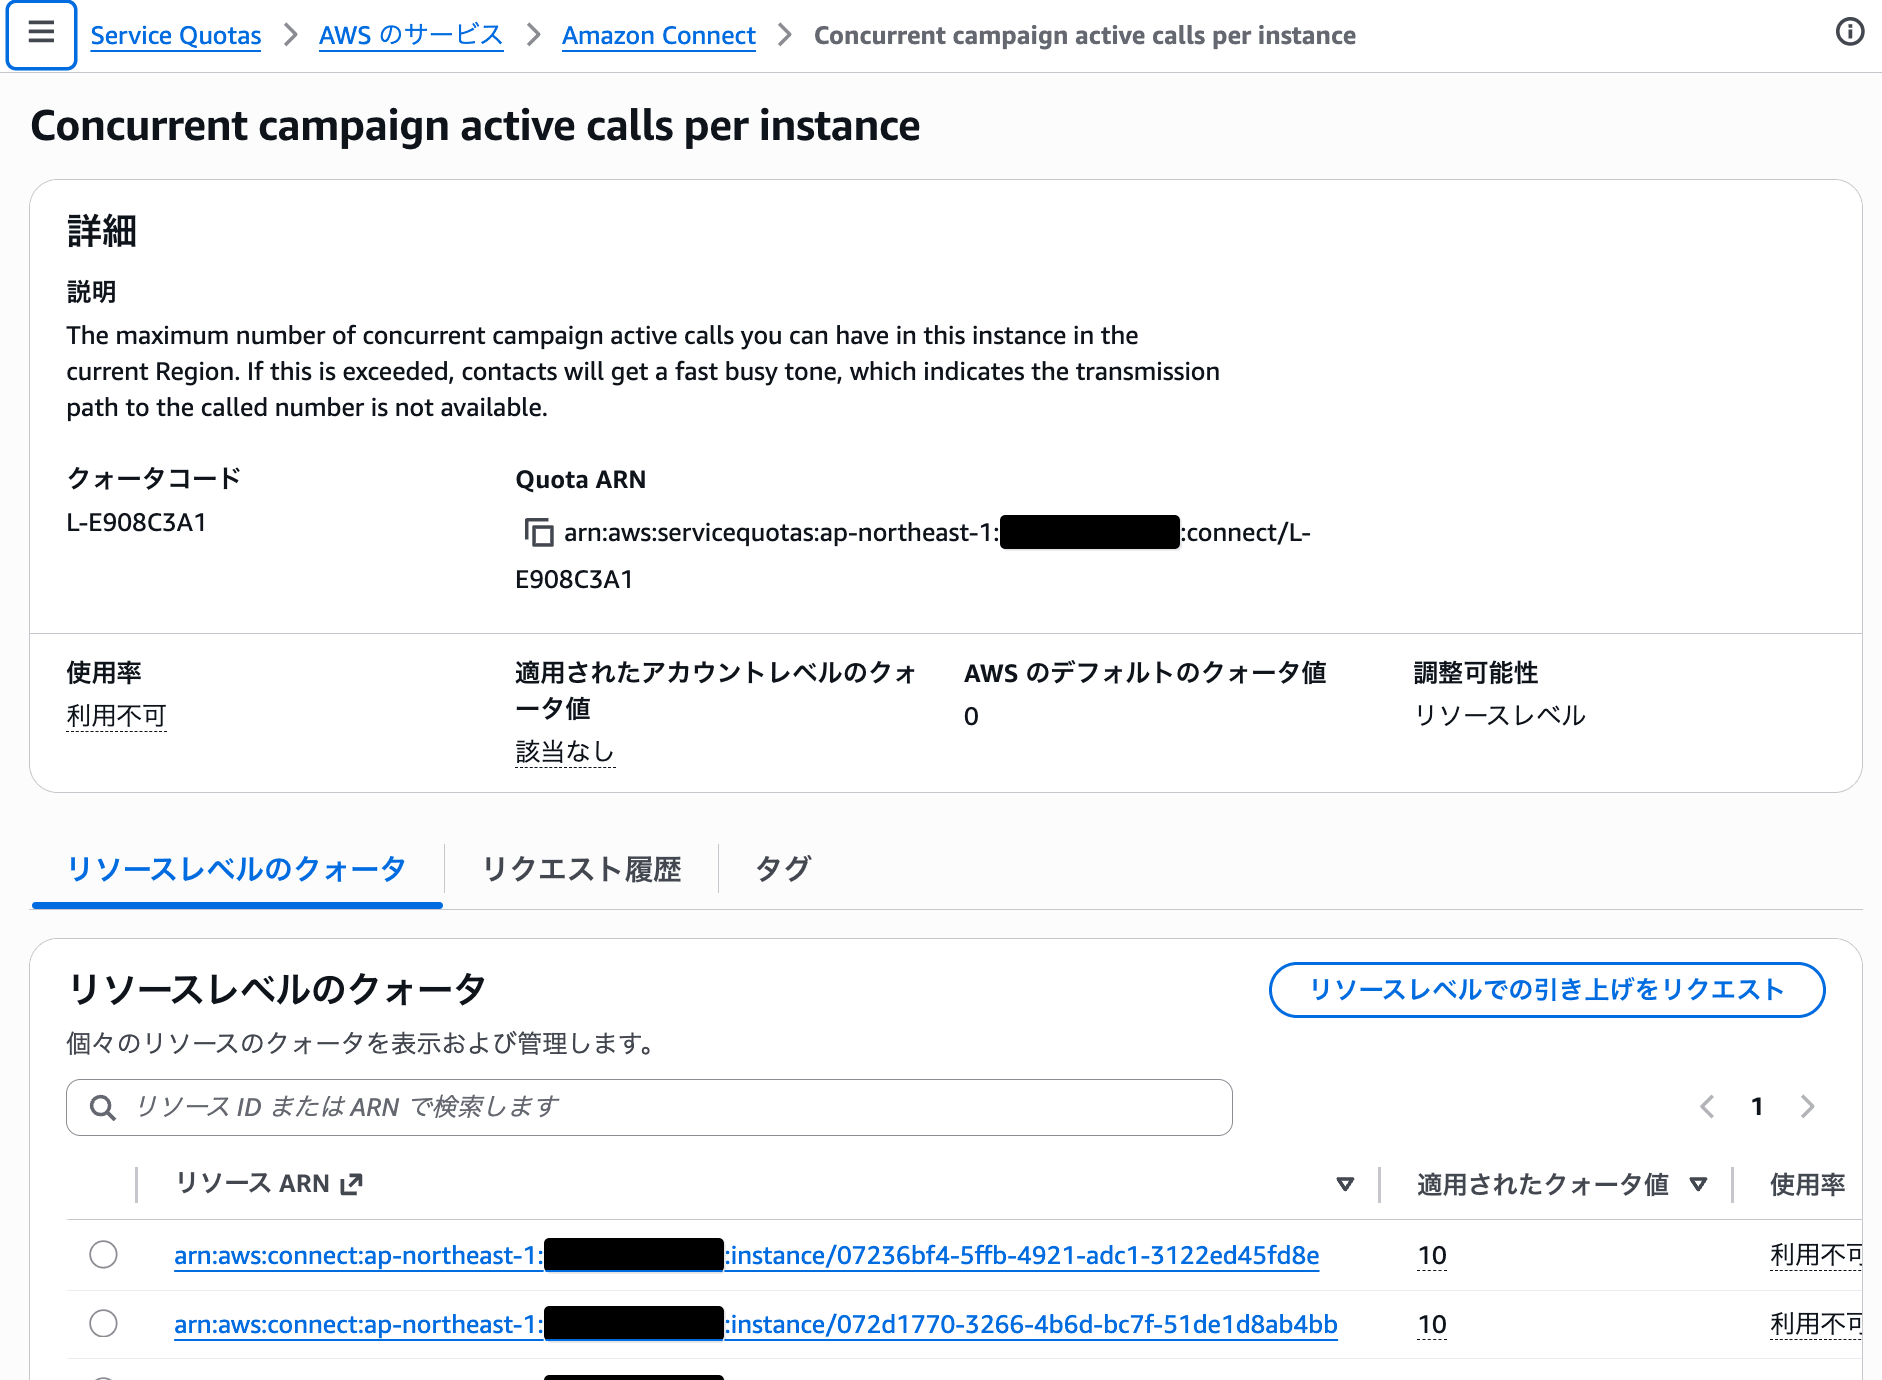
Task: Click quota code L-E908C3A1 text
Action: tap(136, 522)
